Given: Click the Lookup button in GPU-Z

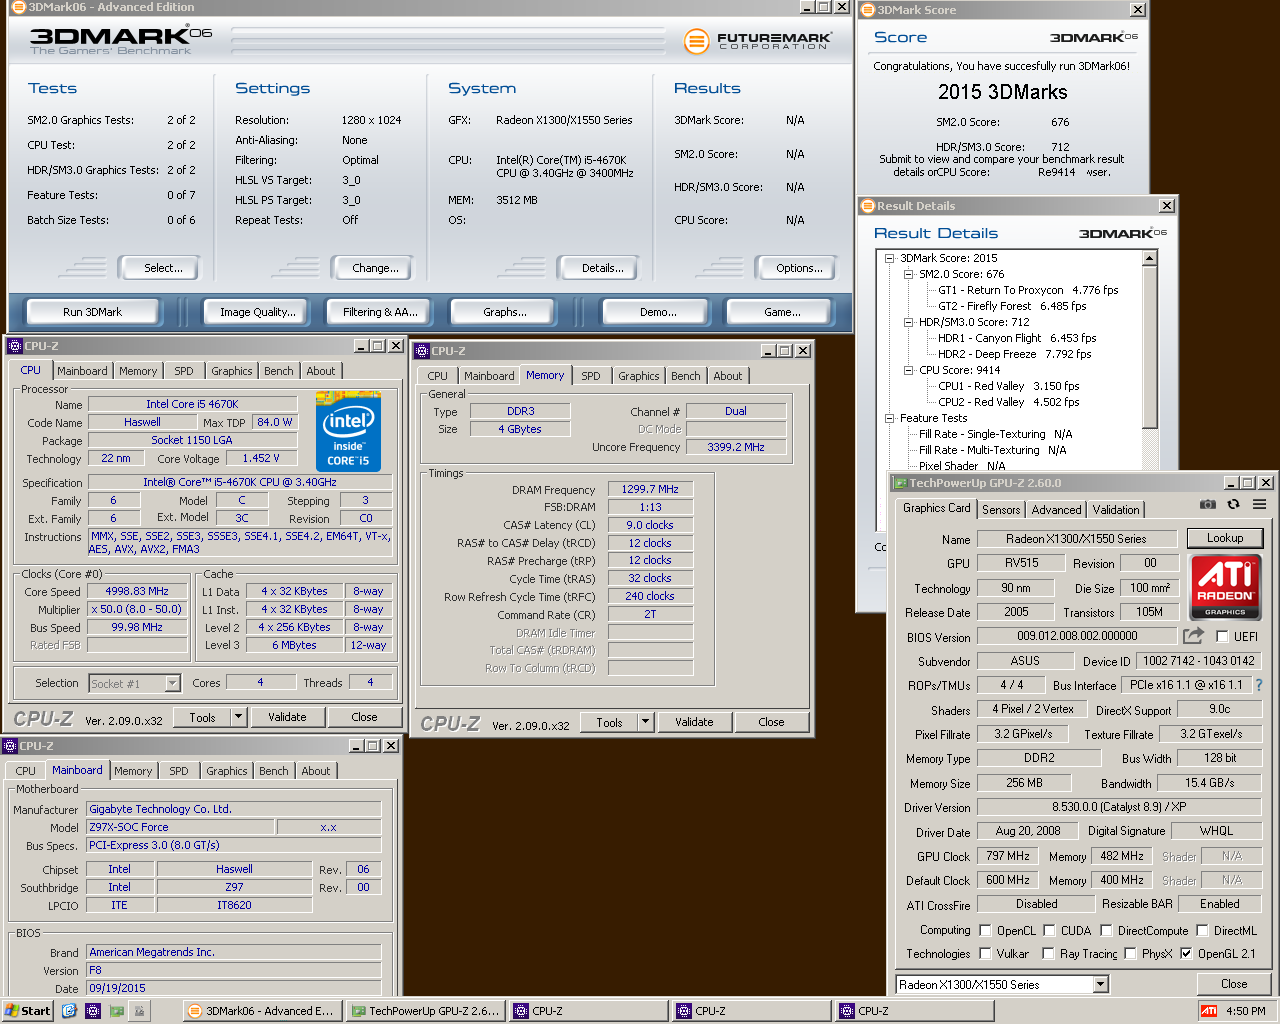Looking at the screenshot, I should click(1225, 538).
